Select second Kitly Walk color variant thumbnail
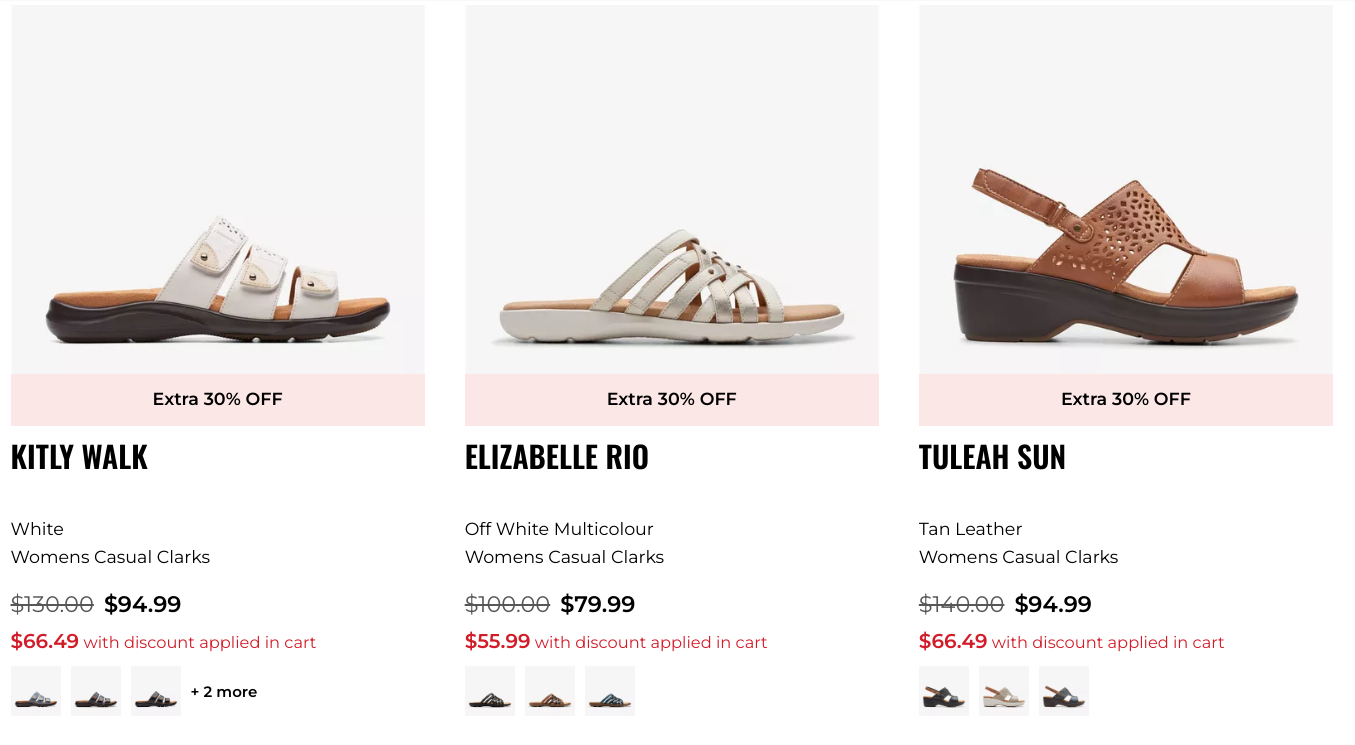Screen dimensions: 1355x745 (96, 691)
